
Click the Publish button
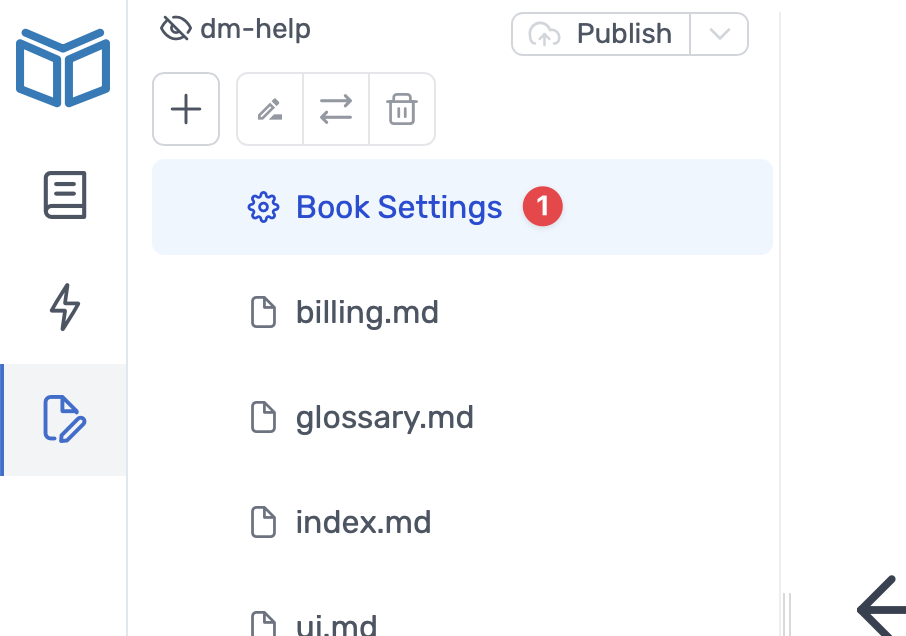pyautogui.click(x=601, y=34)
